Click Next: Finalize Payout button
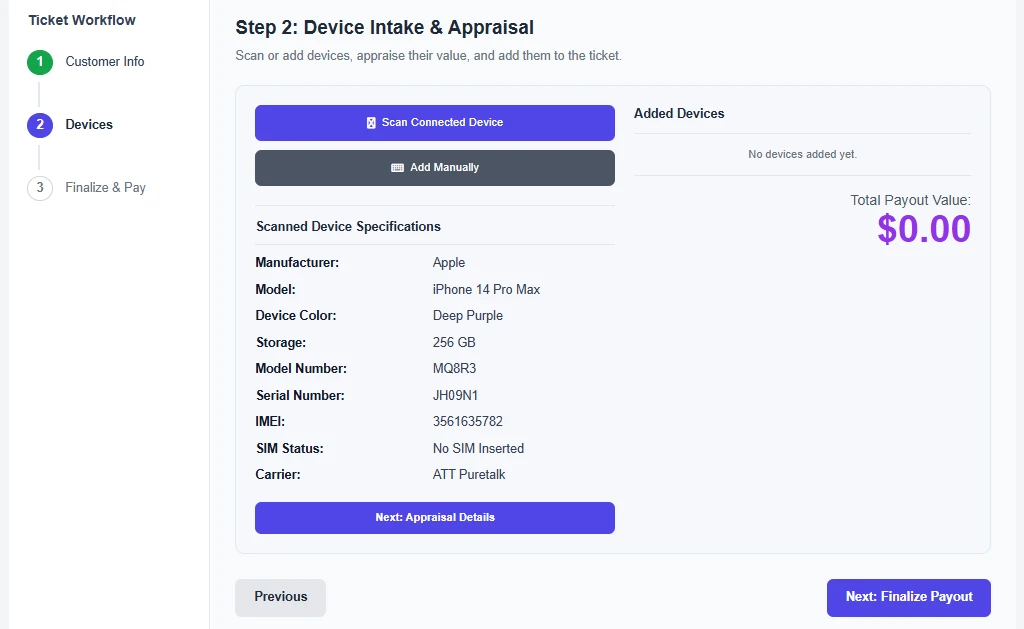 [908, 598]
